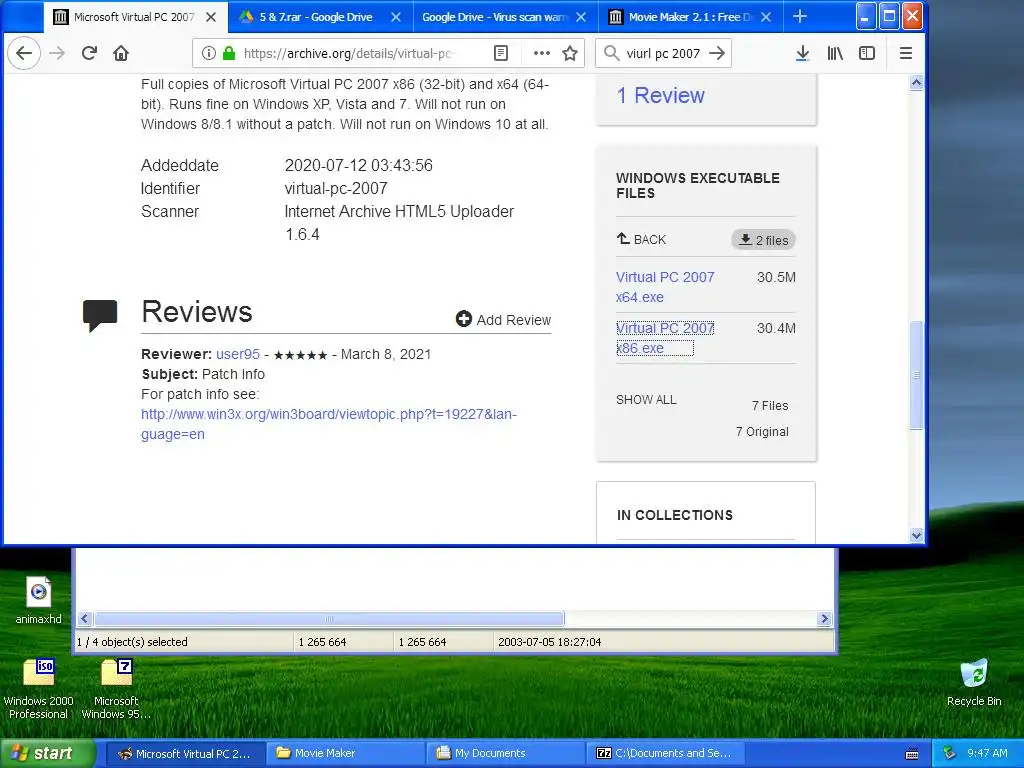The height and width of the screenshot is (768, 1024).
Task: Close the 5 & 7.rar Google Drive tab
Action: [396, 17]
